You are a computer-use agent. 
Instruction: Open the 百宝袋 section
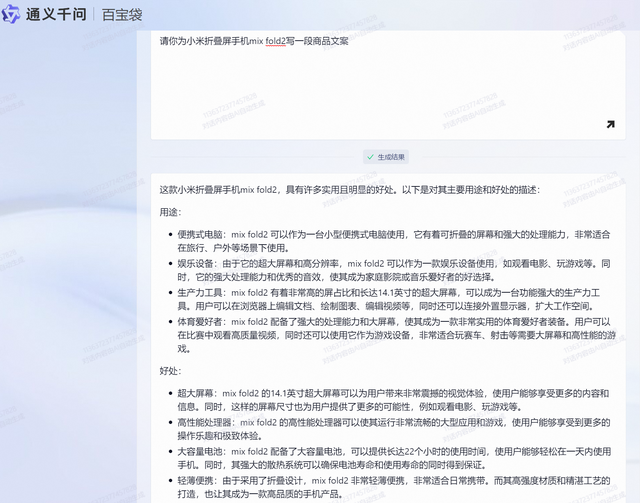tap(122, 15)
